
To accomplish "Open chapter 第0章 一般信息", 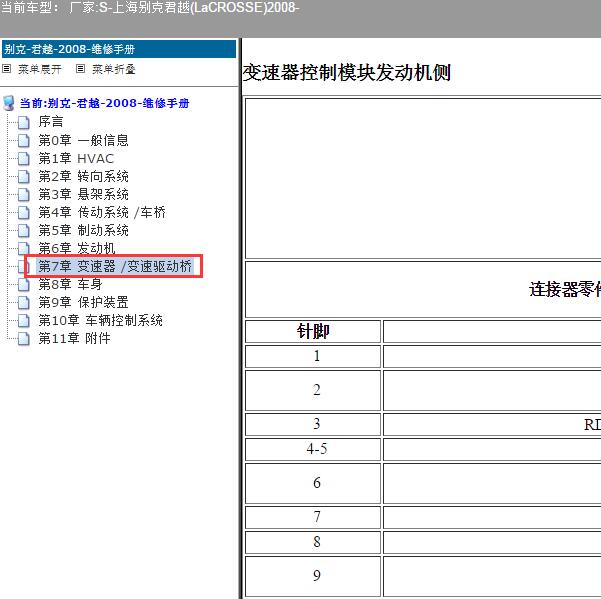I will coord(84,140).
